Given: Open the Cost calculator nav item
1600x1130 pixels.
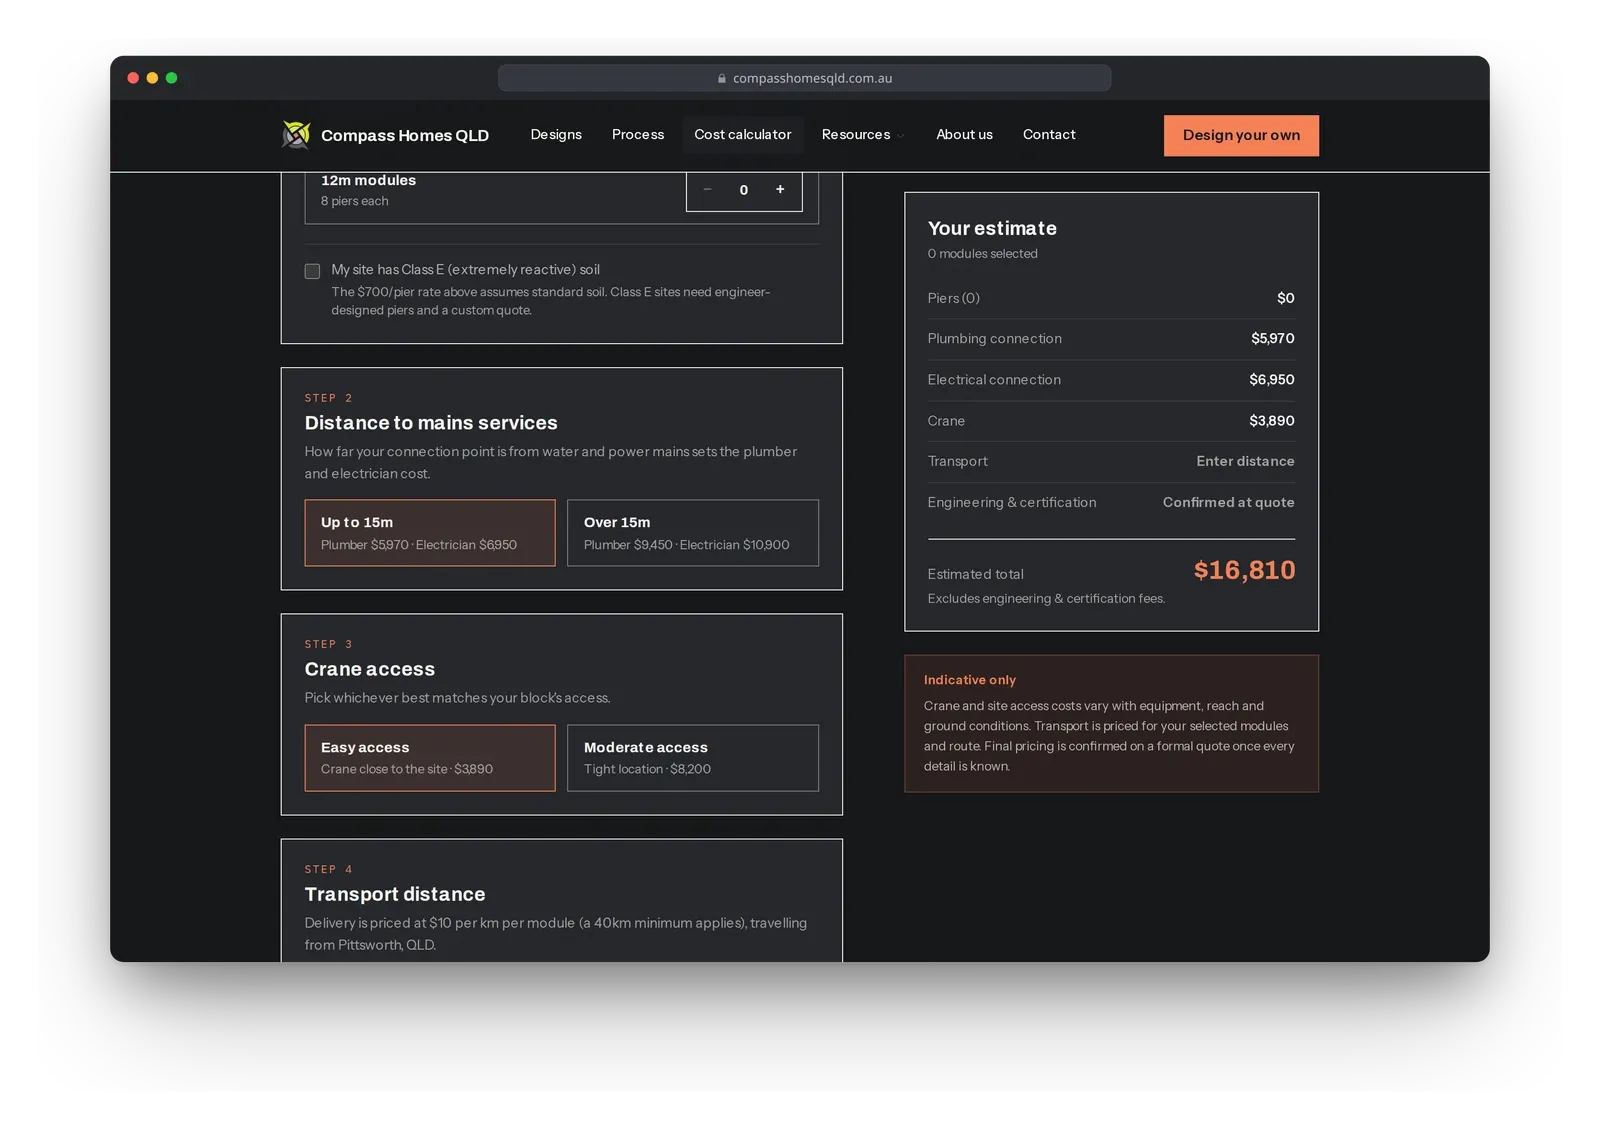Looking at the screenshot, I should [x=743, y=135].
